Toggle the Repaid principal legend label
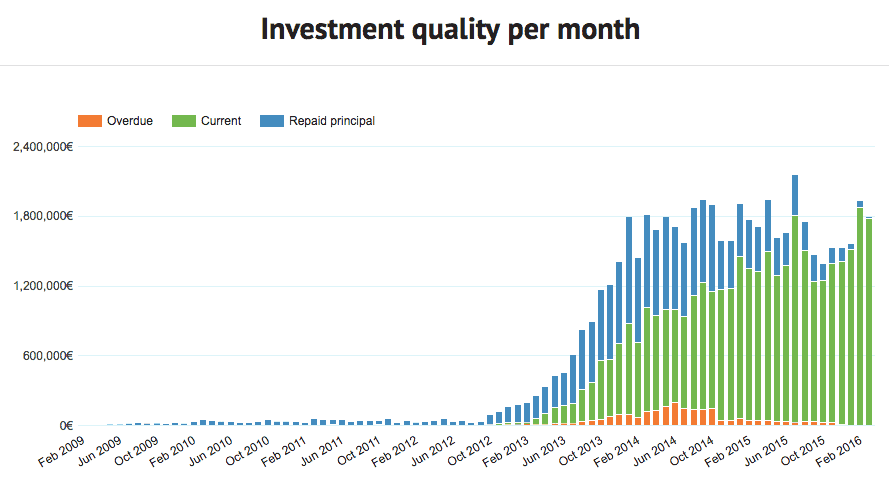Screen dimensions: 889x496 [332, 121]
